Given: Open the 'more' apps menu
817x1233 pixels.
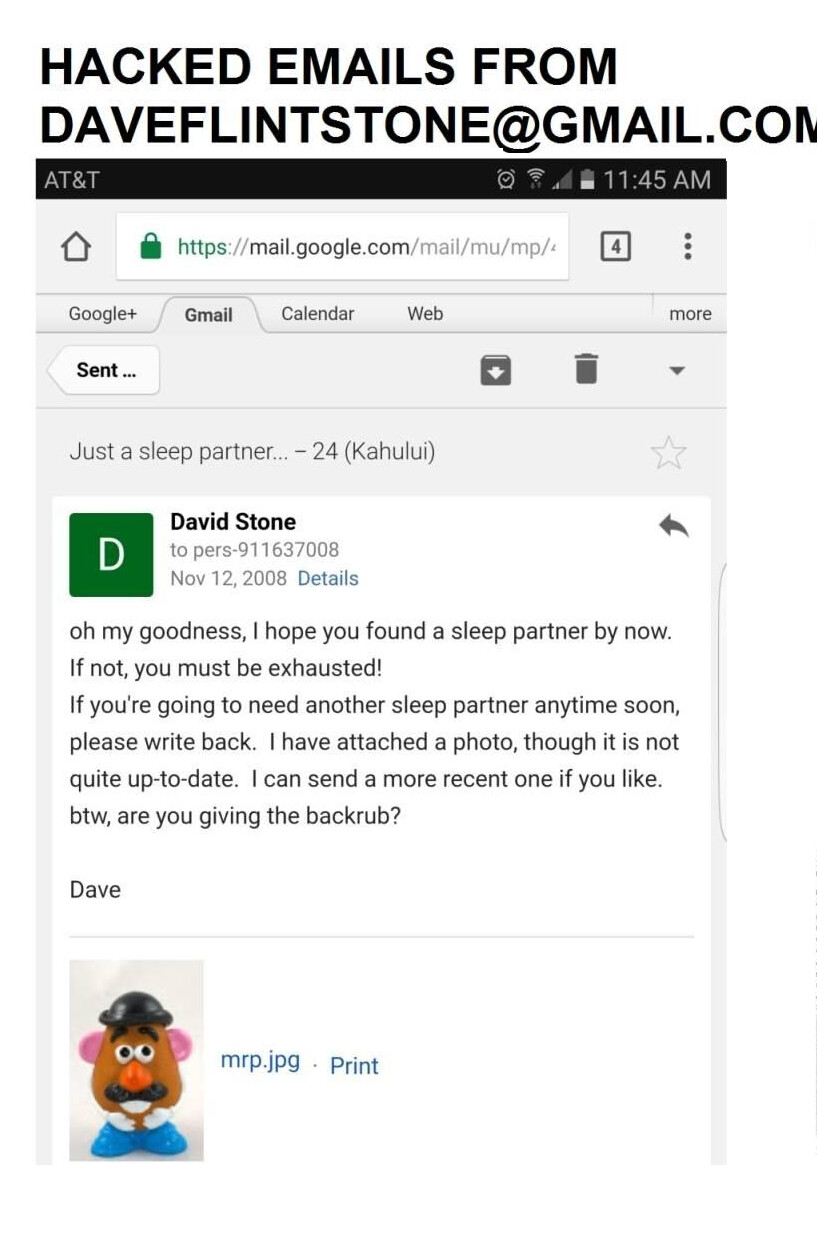Looking at the screenshot, I should click(690, 314).
